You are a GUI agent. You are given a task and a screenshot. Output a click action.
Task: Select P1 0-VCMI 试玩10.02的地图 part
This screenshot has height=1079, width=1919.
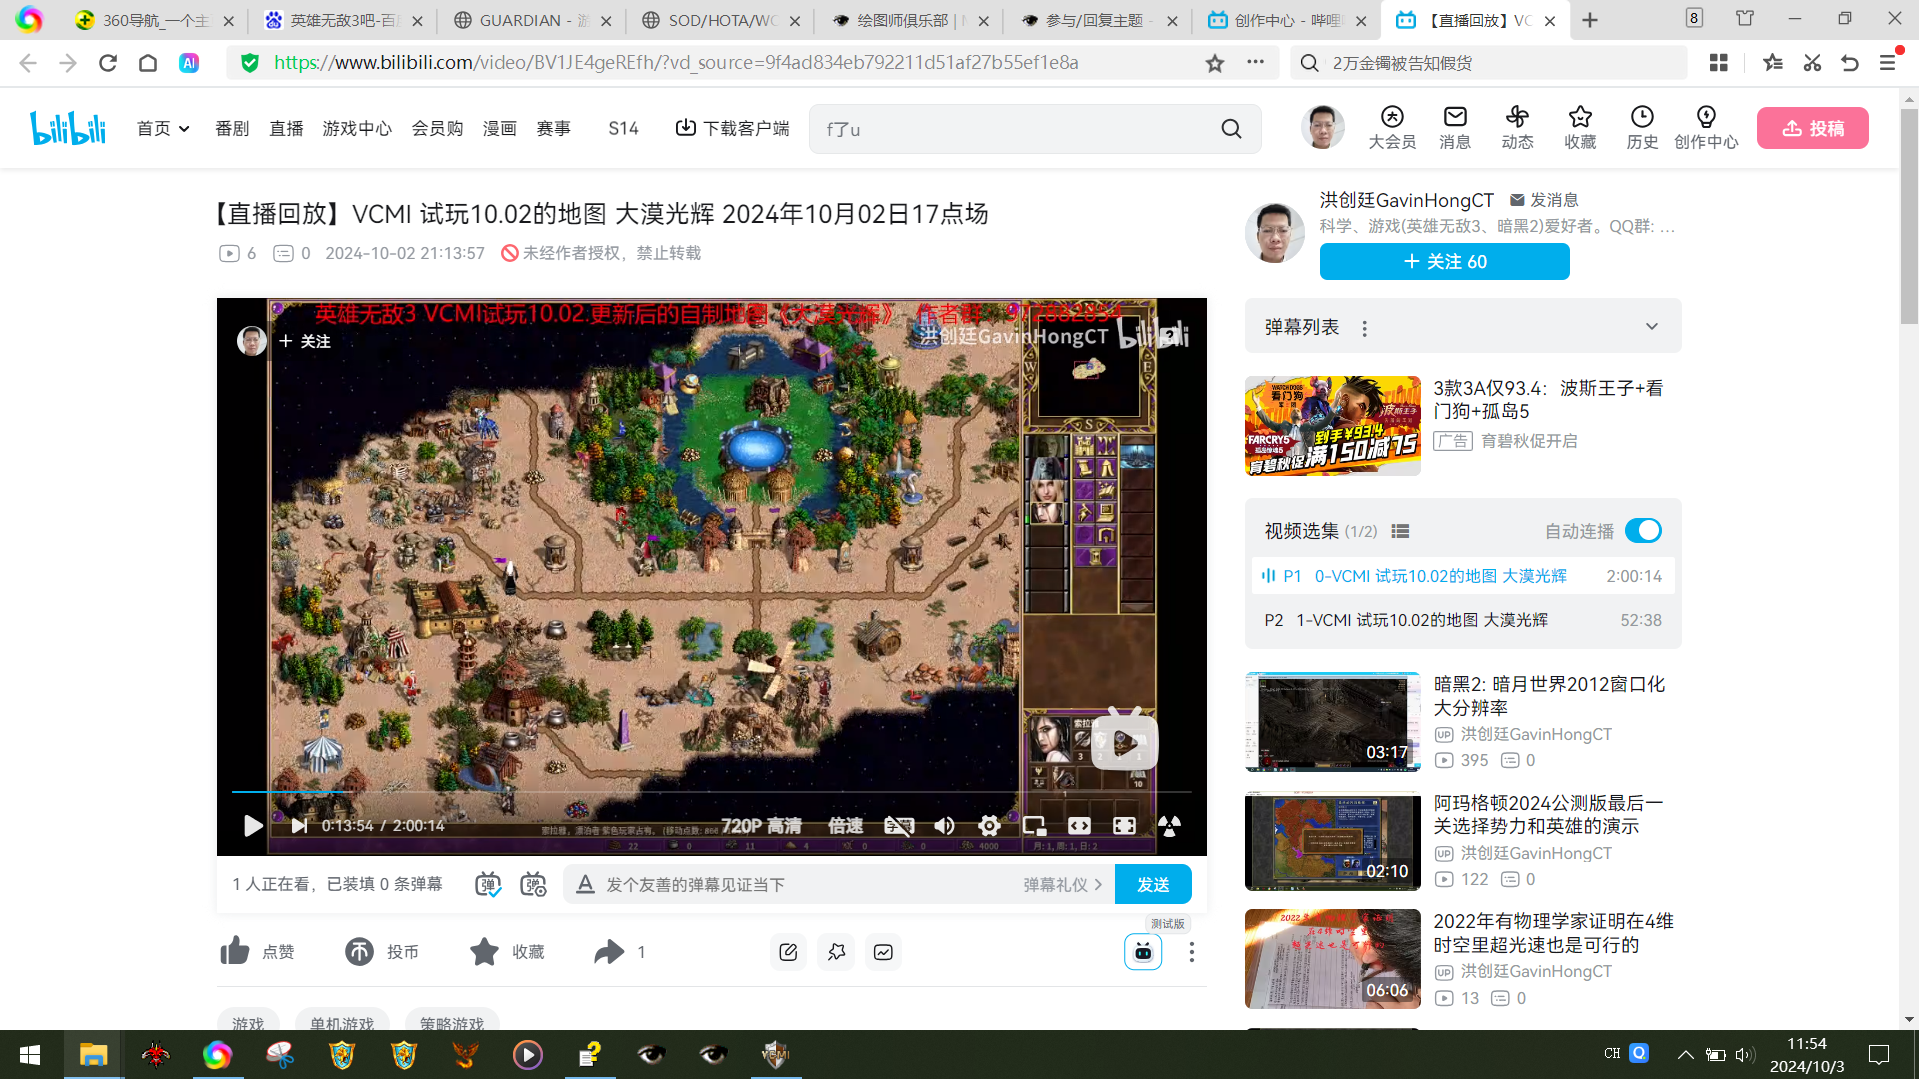pyautogui.click(x=1463, y=576)
